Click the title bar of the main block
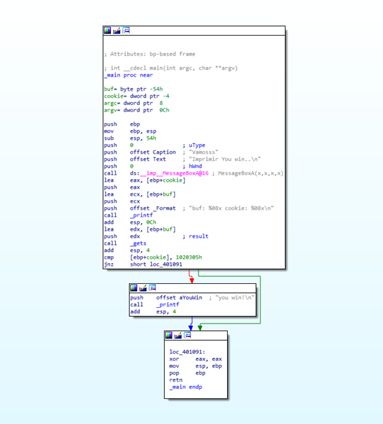This screenshot has width=383, height=424. pyautogui.click(x=194, y=31)
